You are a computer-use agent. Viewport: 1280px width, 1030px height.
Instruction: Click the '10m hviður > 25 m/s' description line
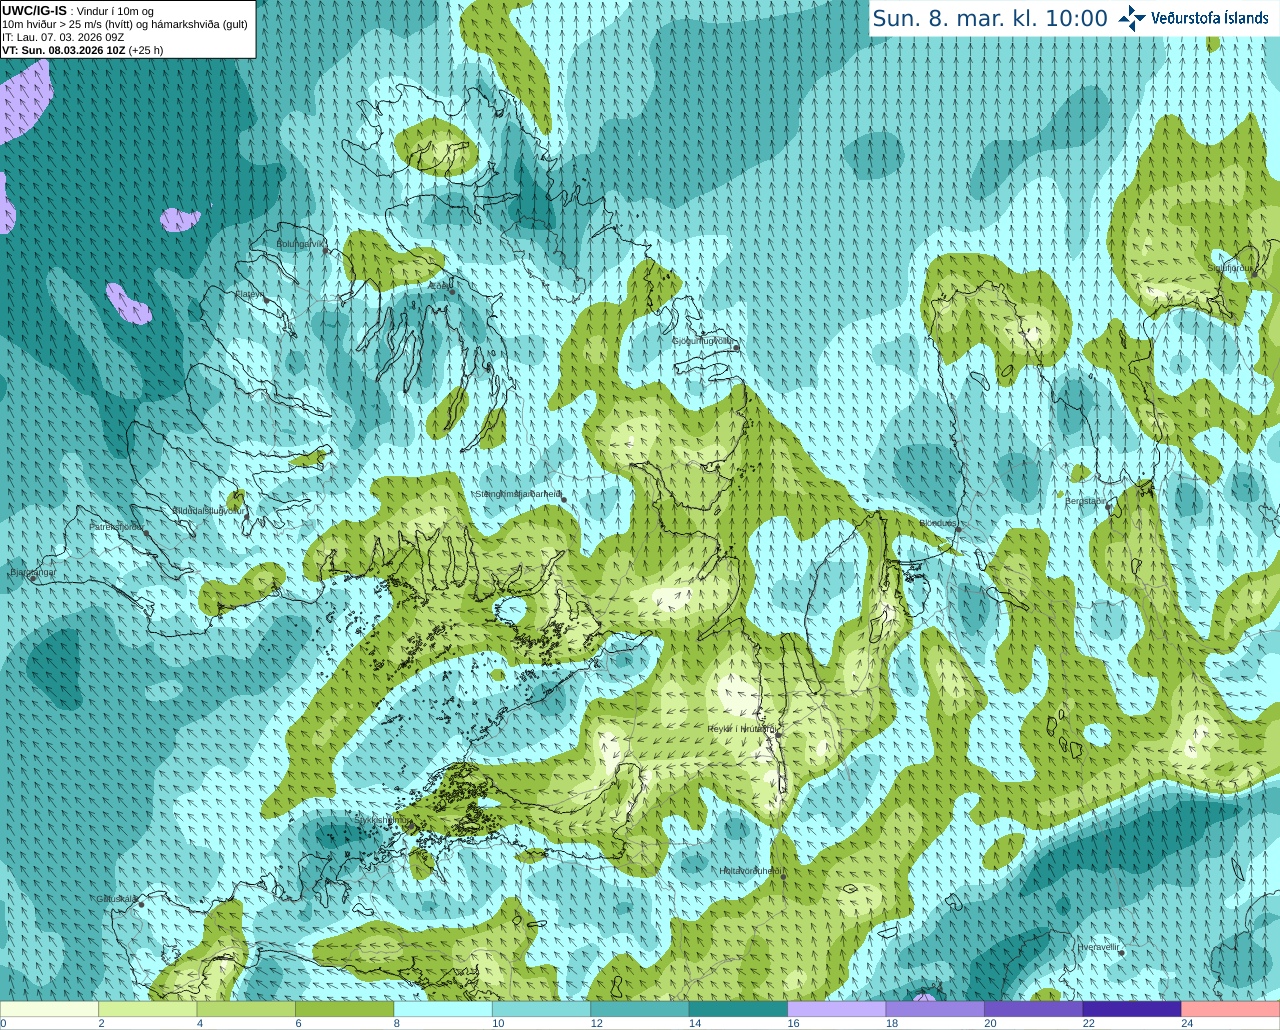pos(125,24)
